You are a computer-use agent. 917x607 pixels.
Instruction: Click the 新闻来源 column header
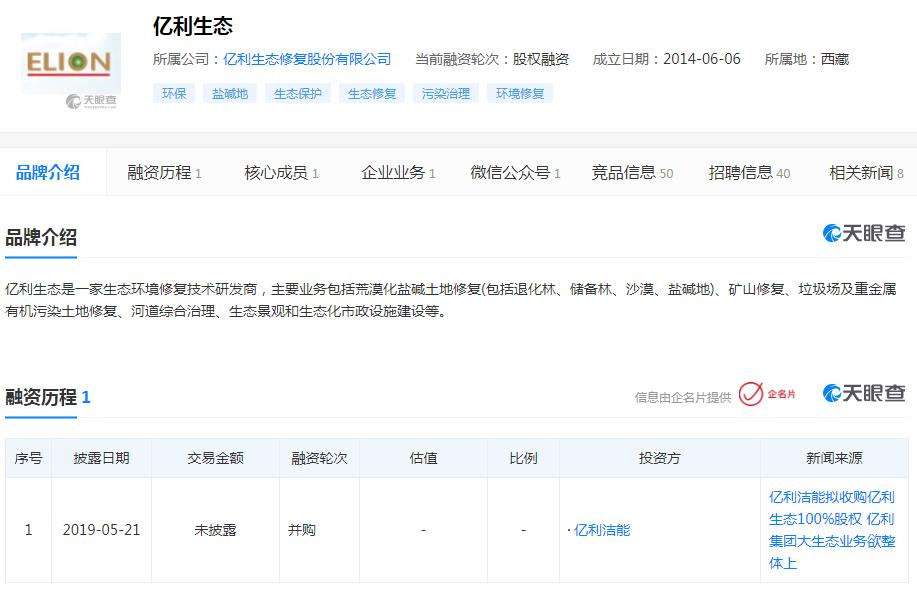(835, 458)
